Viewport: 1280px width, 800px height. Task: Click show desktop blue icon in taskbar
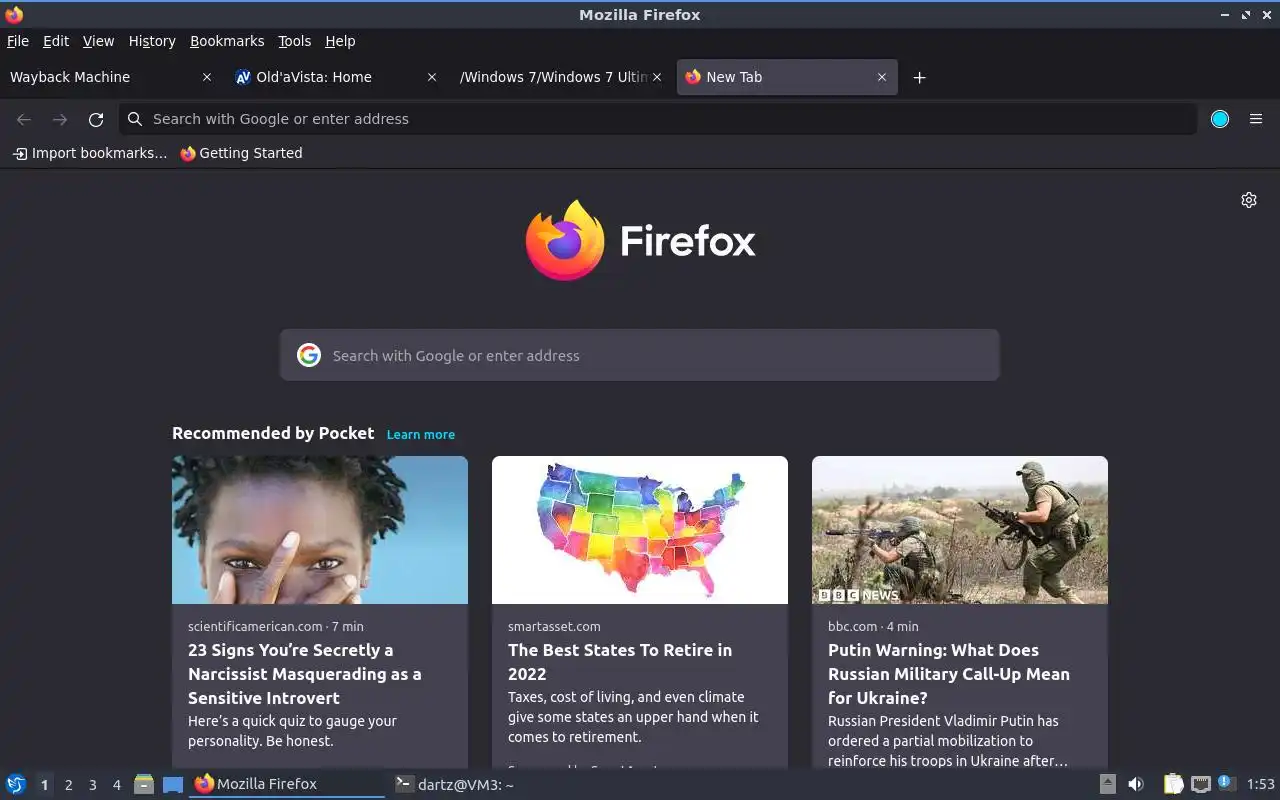point(173,785)
